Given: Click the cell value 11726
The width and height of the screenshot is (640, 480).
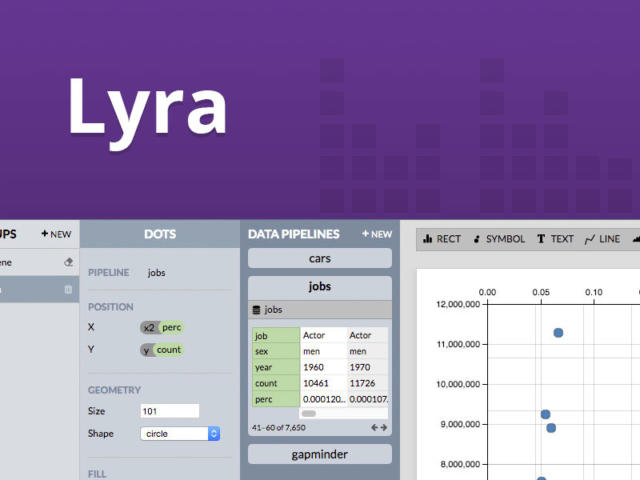Looking at the screenshot, I should tap(362, 383).
